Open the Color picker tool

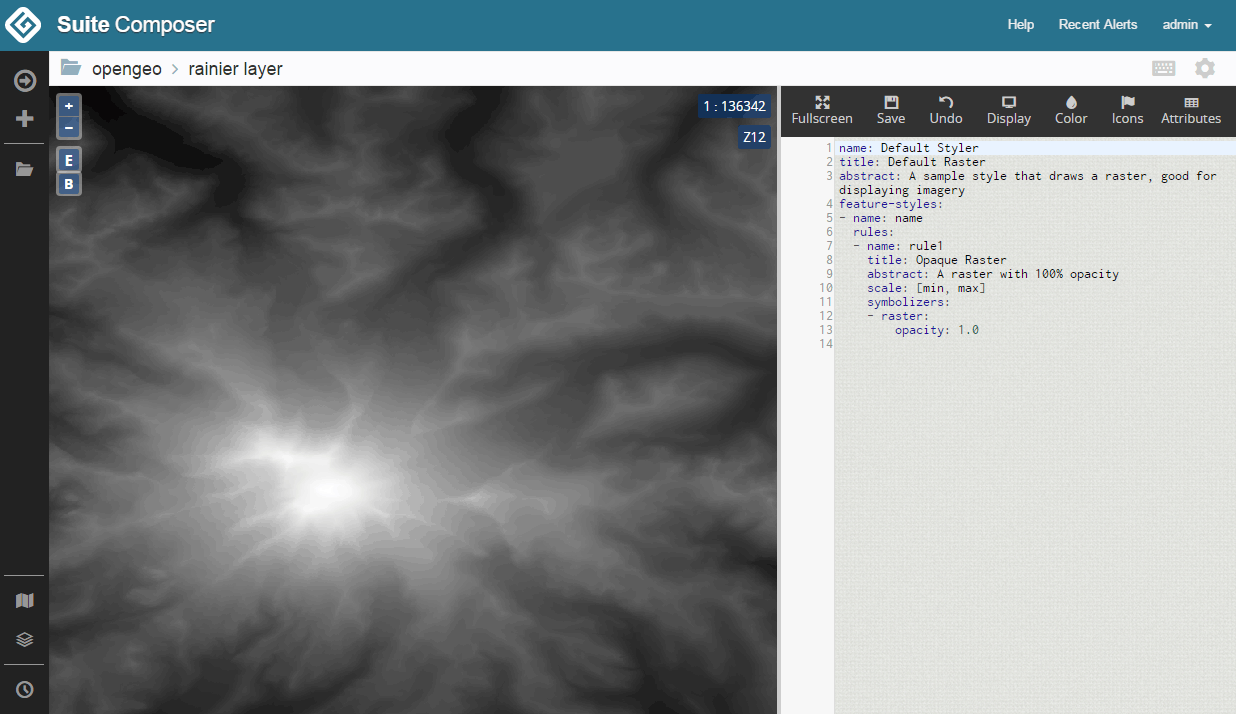1071,110
